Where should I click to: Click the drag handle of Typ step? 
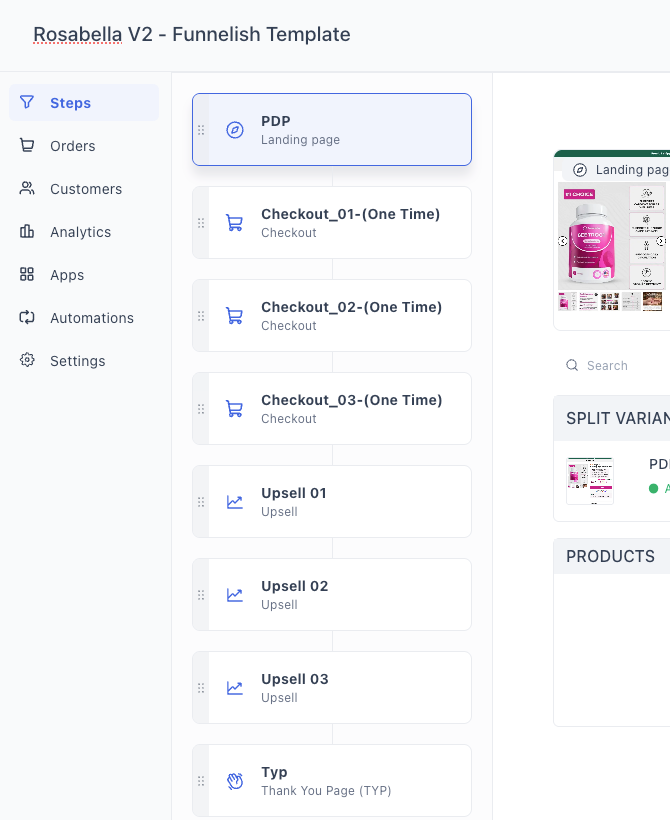point(201,781)
